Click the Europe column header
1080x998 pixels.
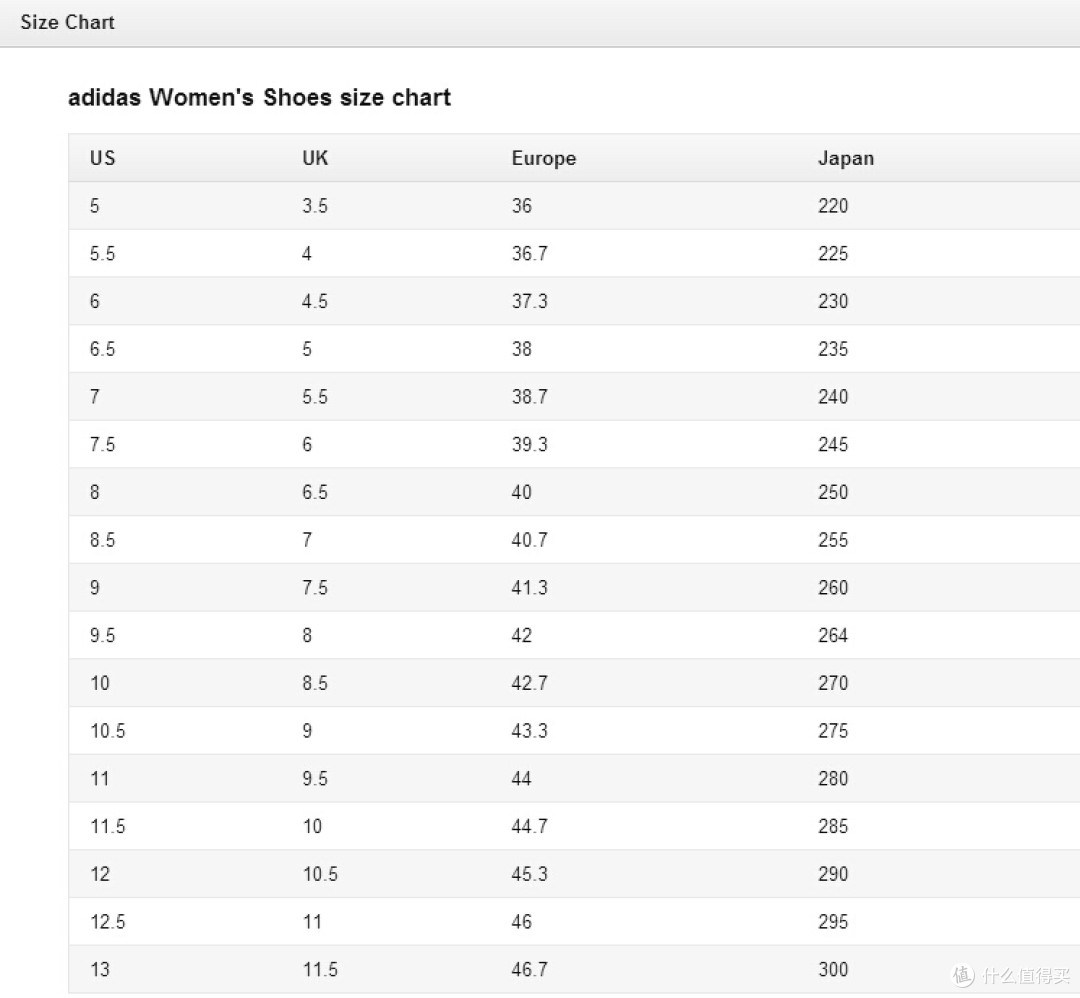click(543, 158)
